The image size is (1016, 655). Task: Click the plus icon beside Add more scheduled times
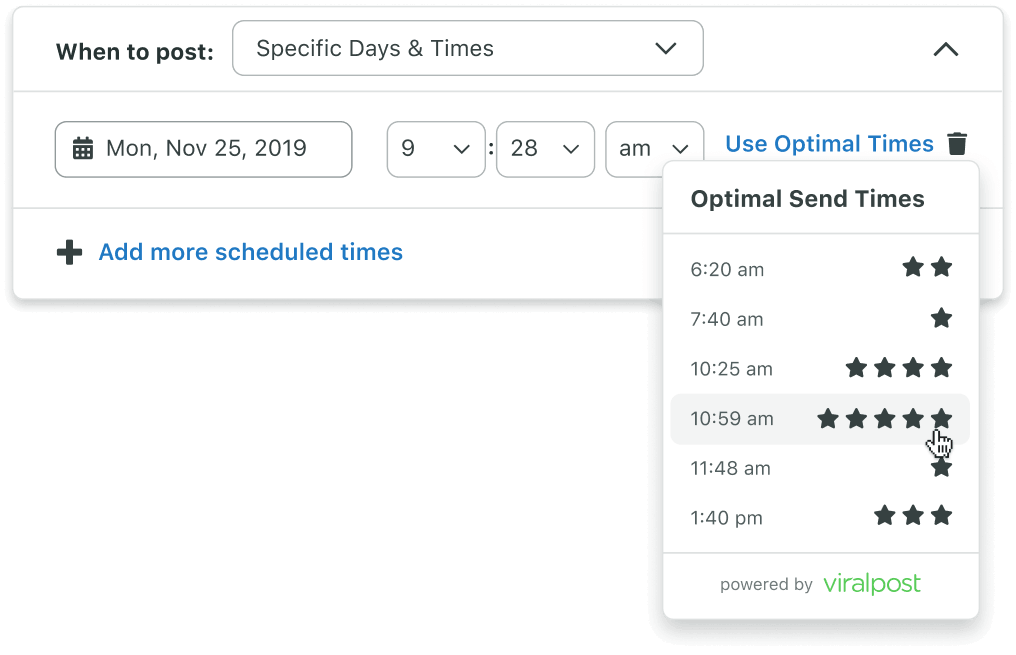tap(69, 252)
